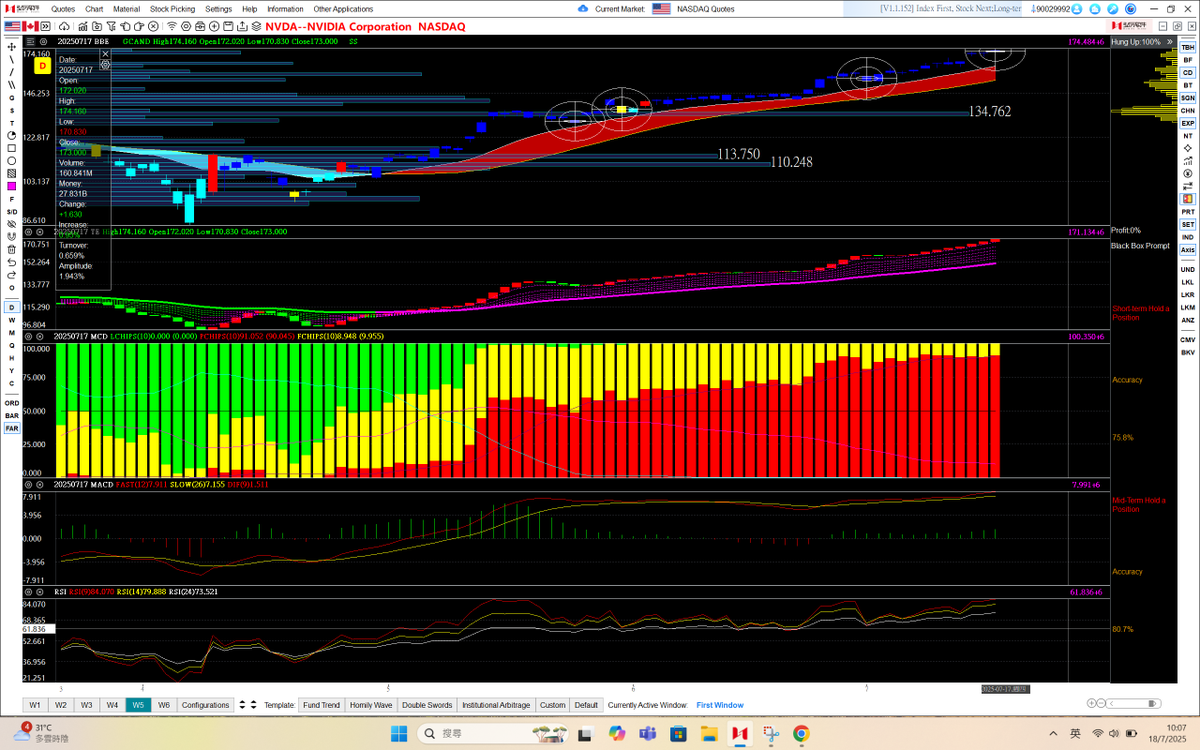Open the Quotes menu

63,9
